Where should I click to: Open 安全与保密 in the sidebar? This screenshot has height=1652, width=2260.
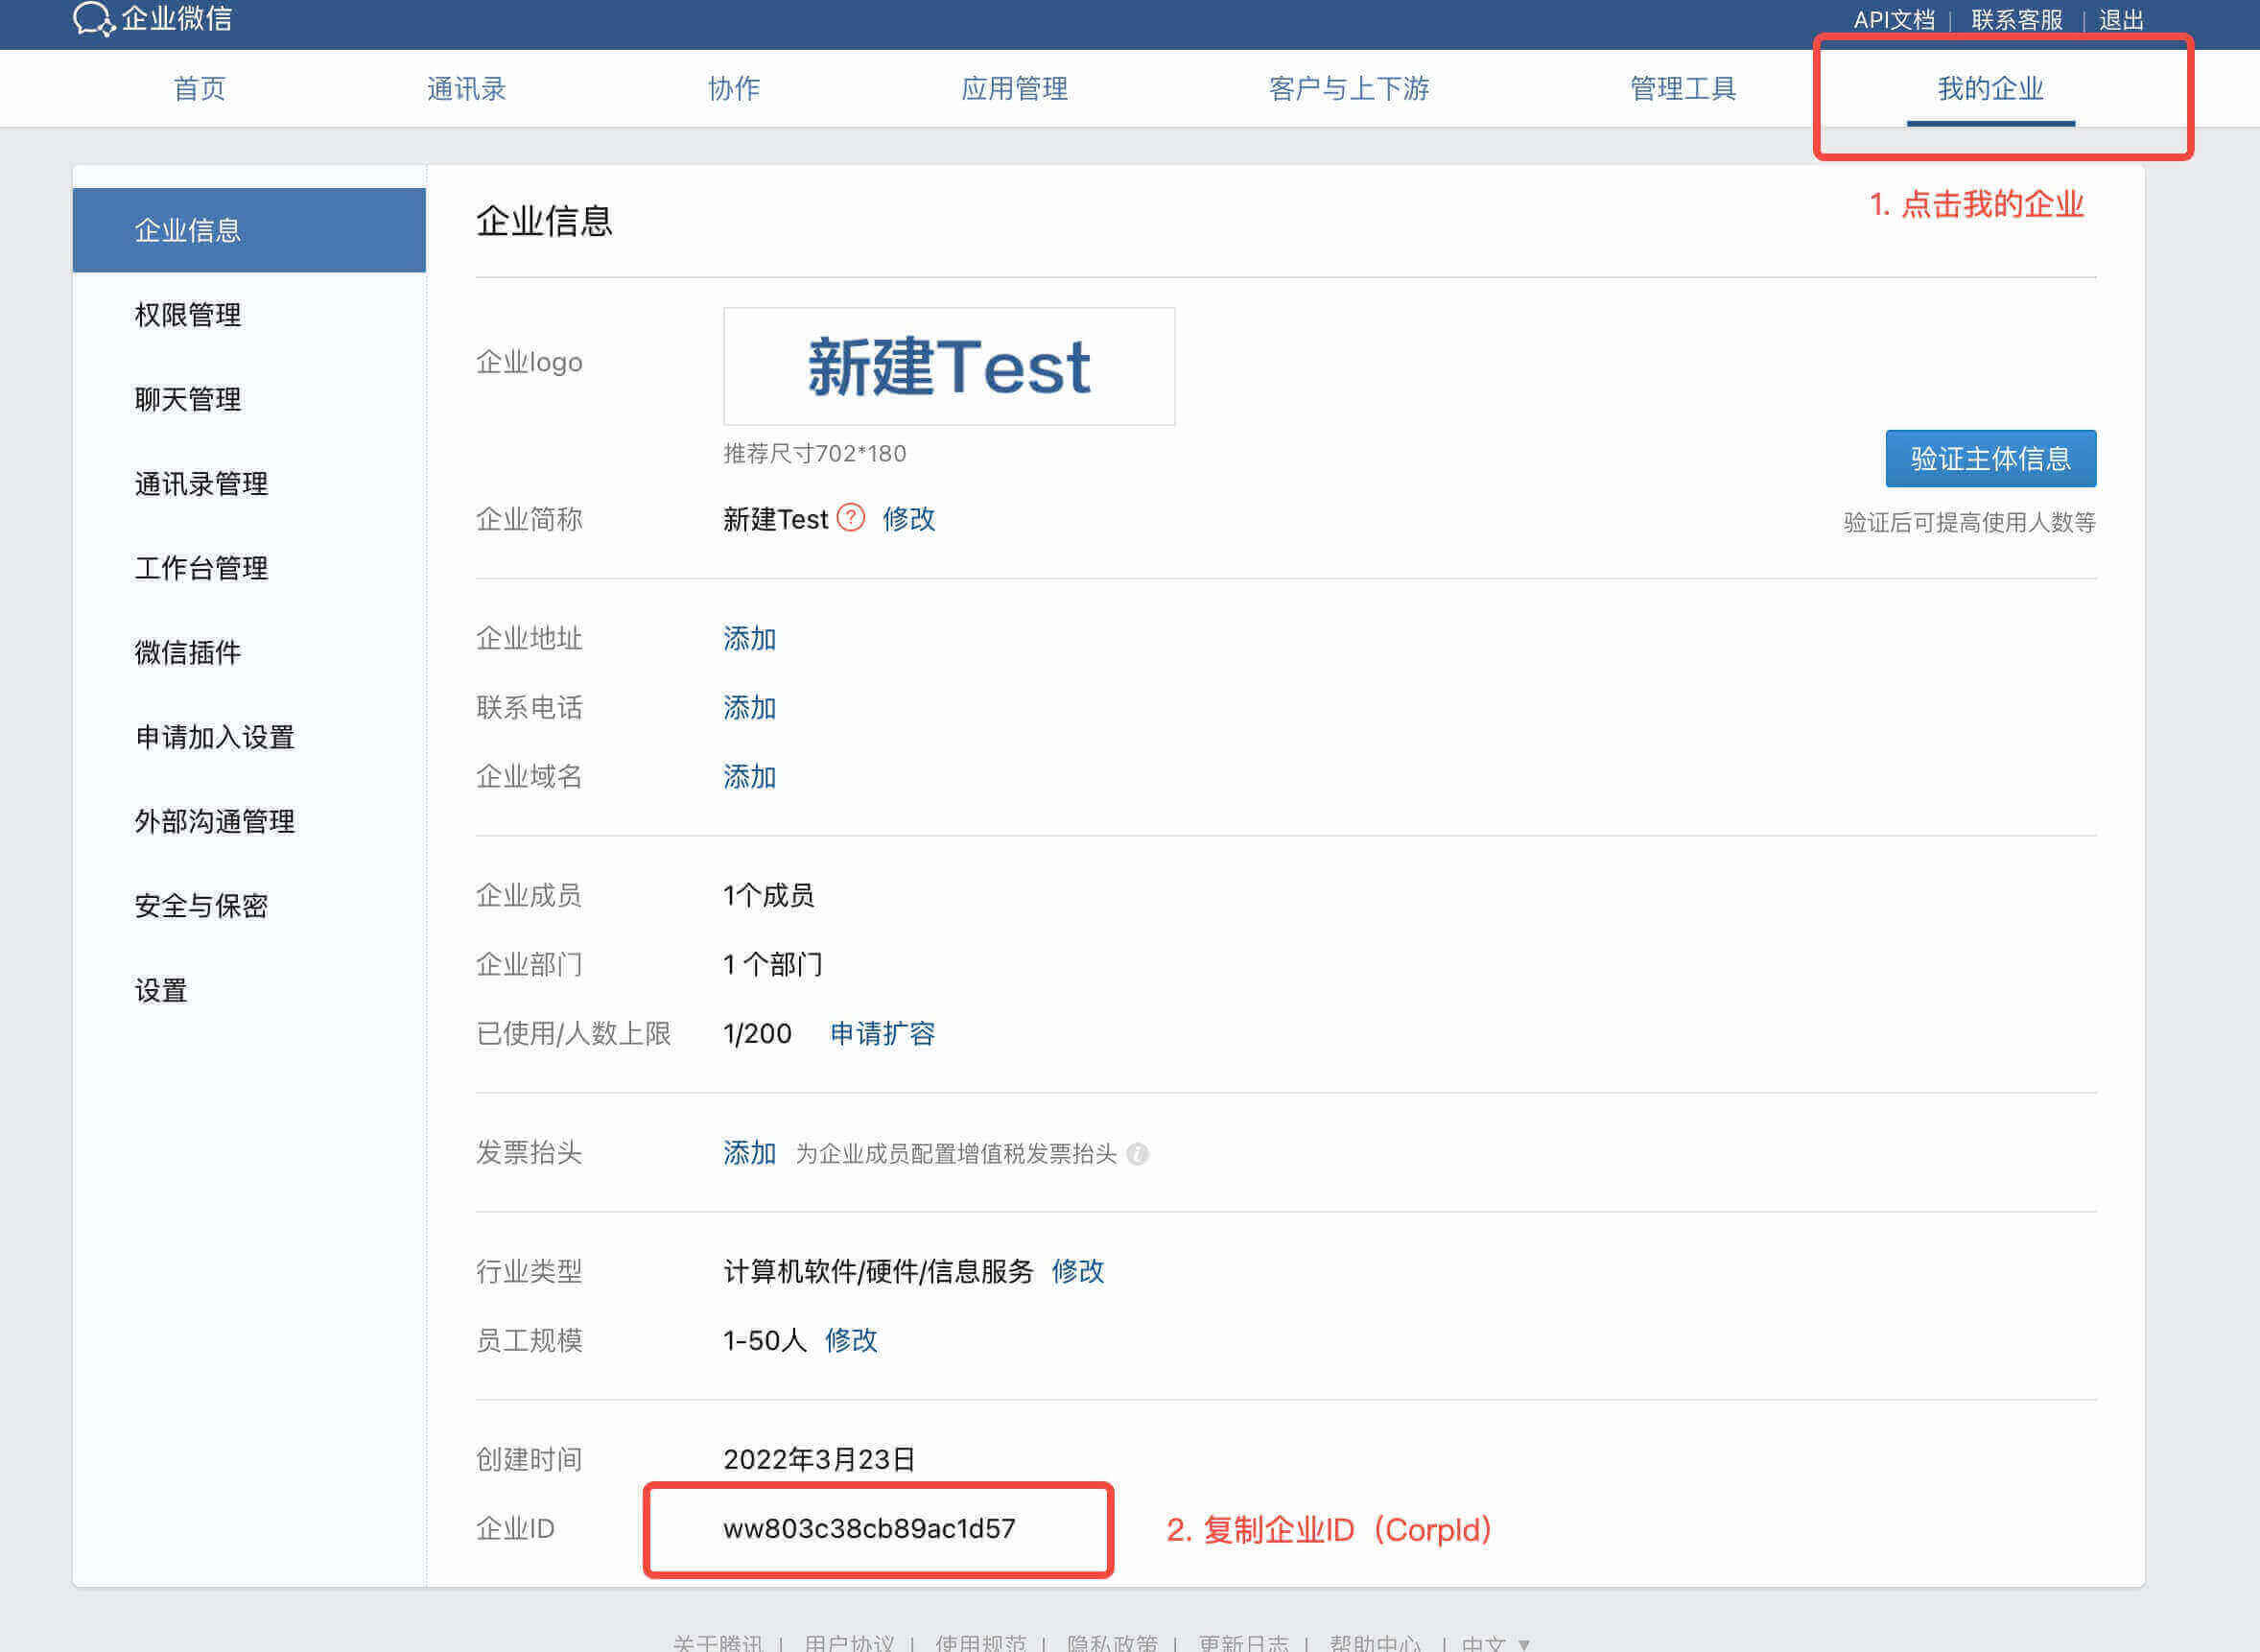click(201, 906)
